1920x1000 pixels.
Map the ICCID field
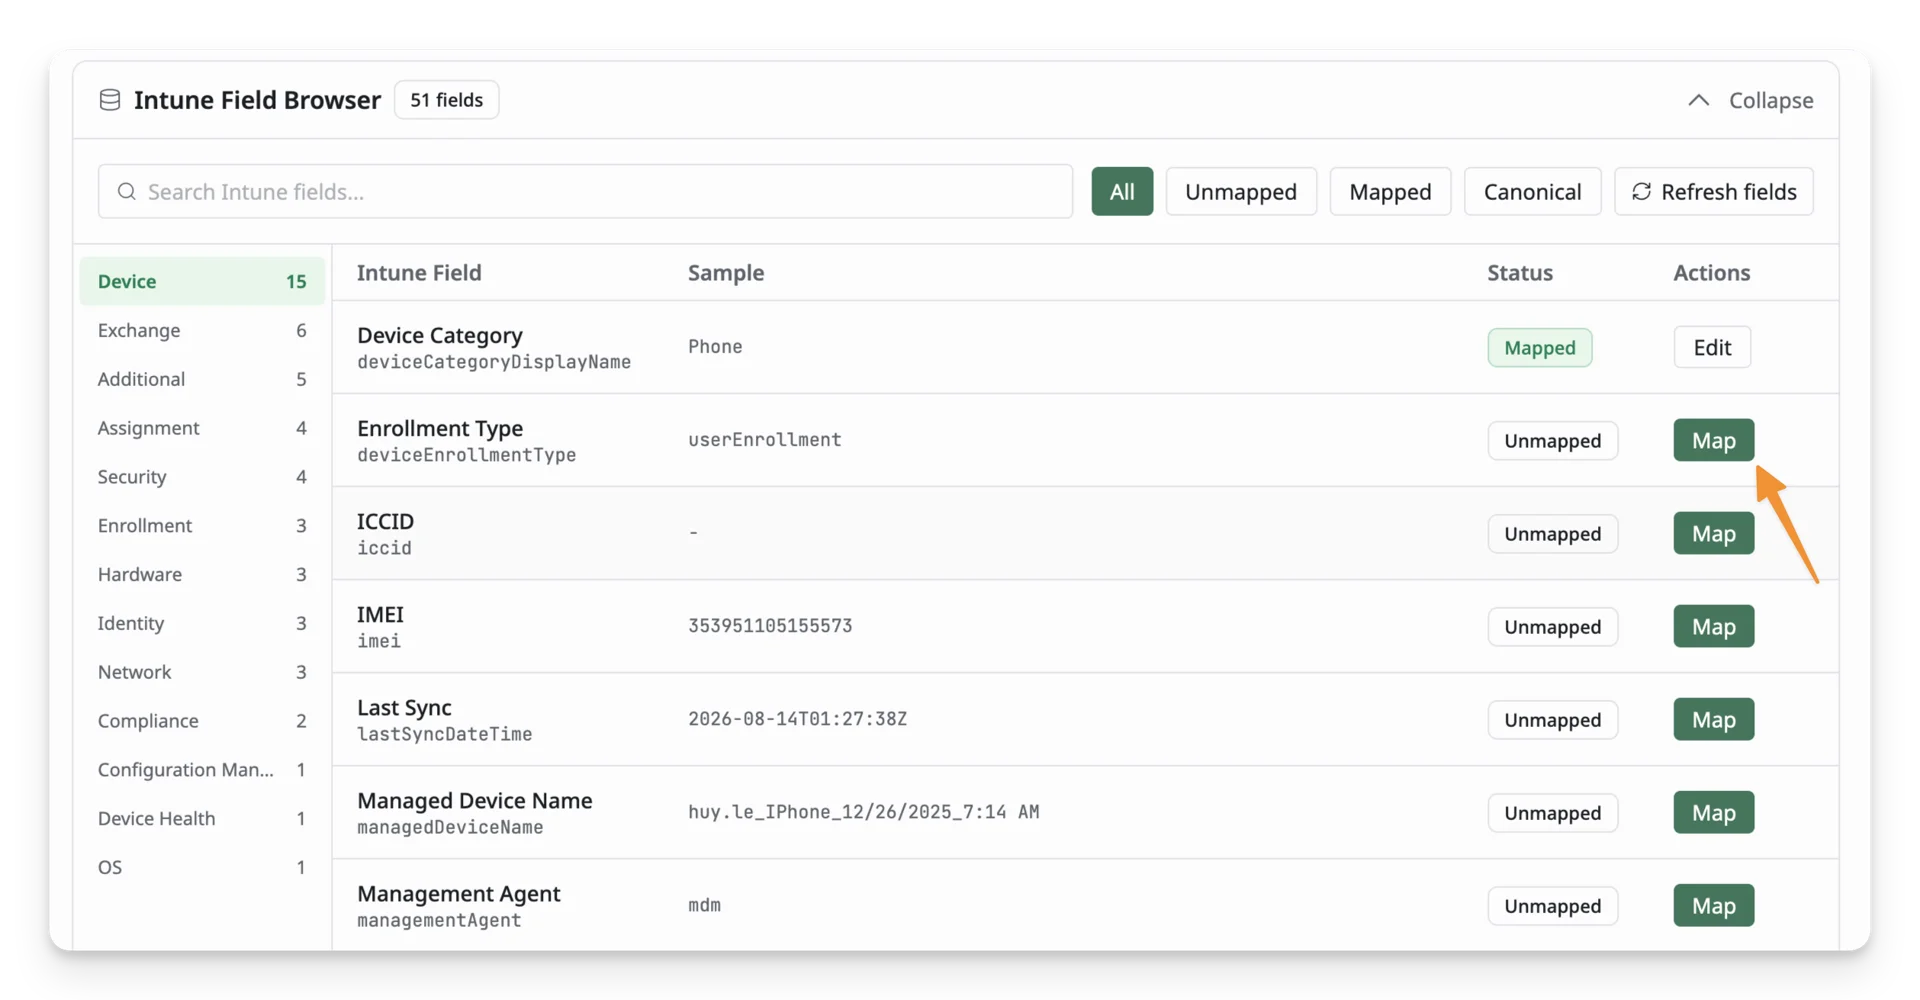1713,533
